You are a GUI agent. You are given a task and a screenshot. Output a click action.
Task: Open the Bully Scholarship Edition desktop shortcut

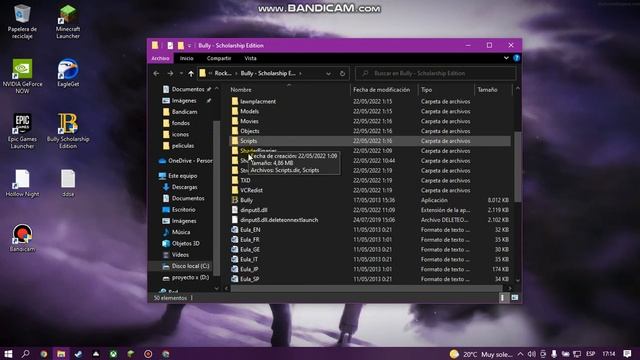point(68,131)
